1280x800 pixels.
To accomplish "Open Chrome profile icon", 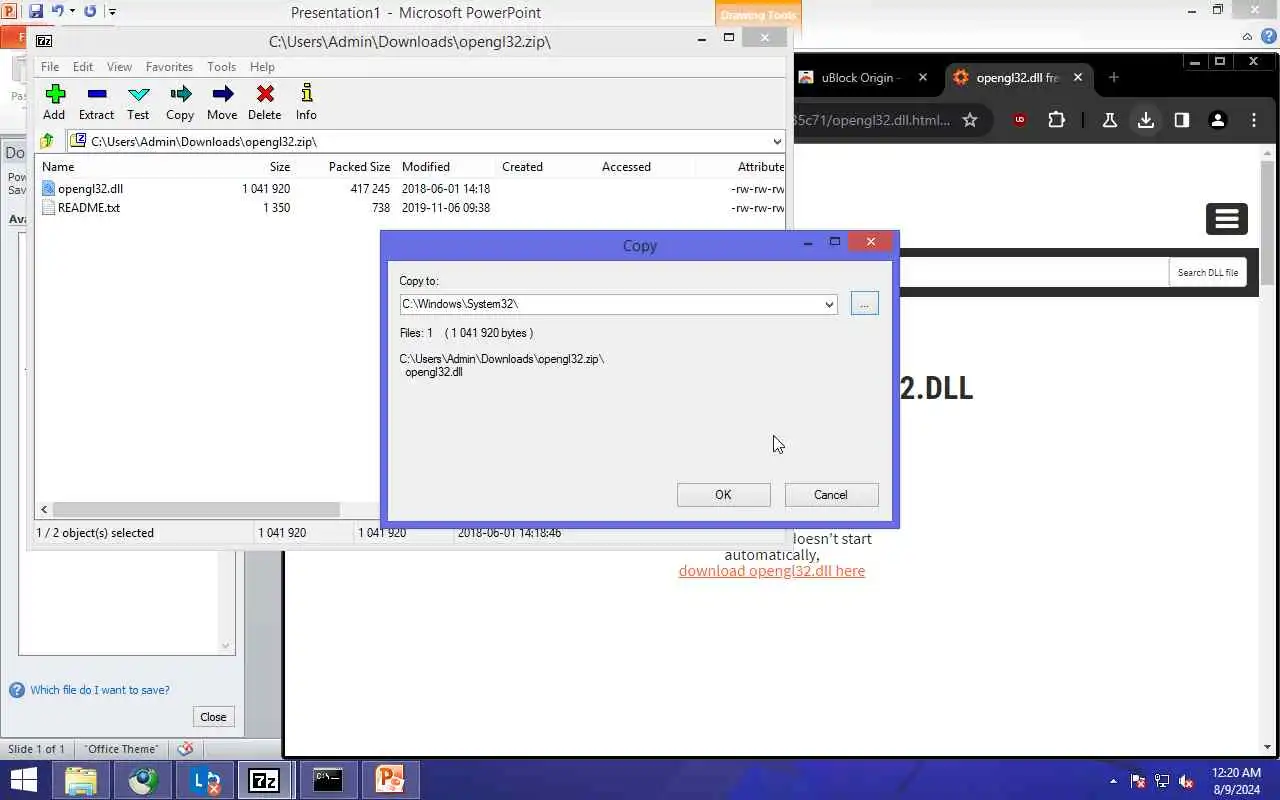I will (x=1218, y=120).
